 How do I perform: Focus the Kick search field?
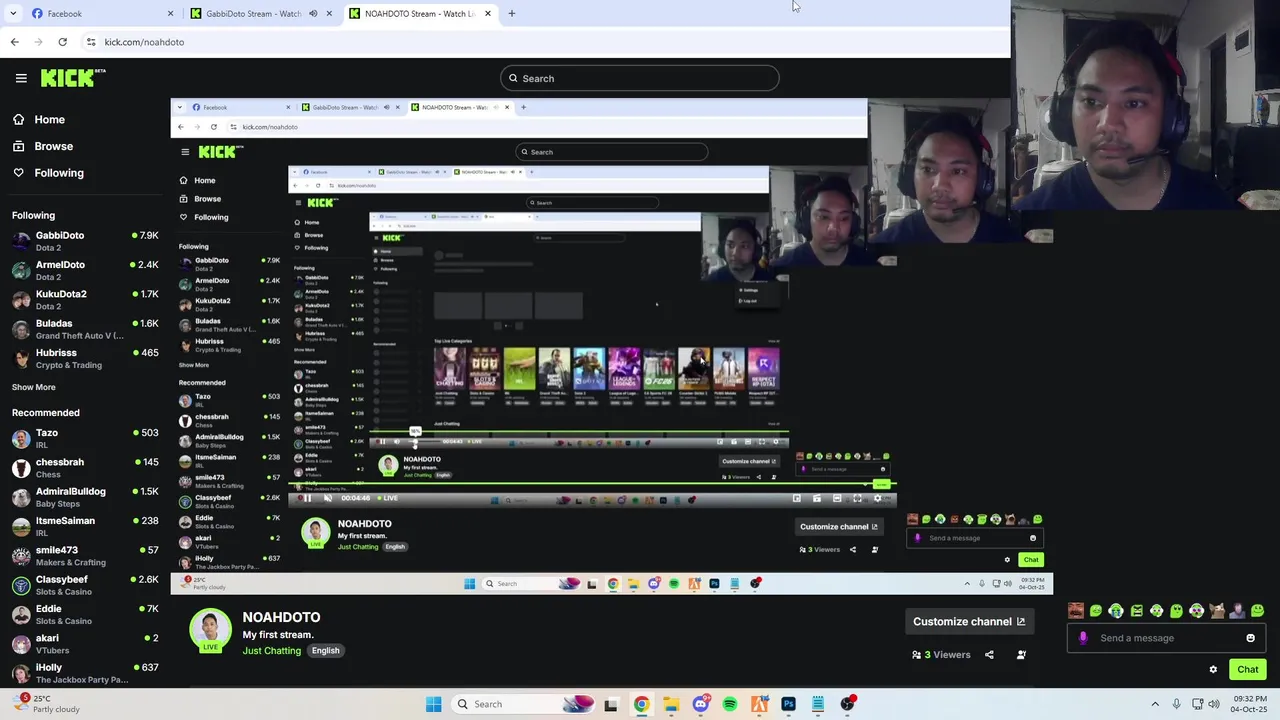coord(640,78)
